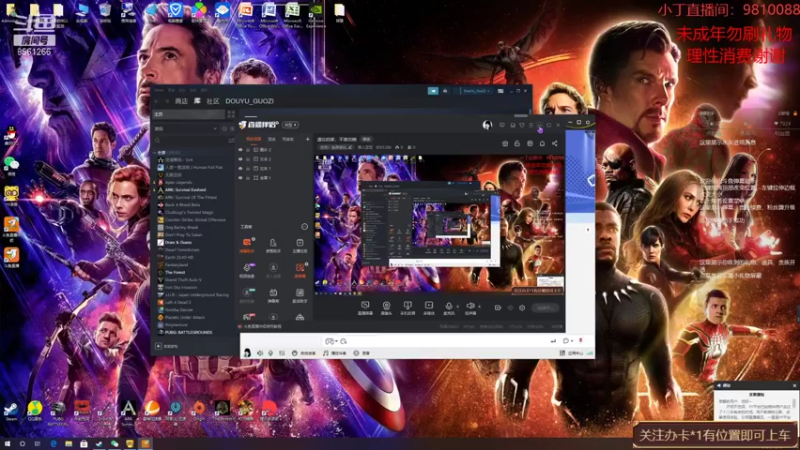Image resolution: width=800 pixels, height=450 pixels.
Task: Open calendar-like toolbox icon in third row
Action: click(x=273, y=294)
